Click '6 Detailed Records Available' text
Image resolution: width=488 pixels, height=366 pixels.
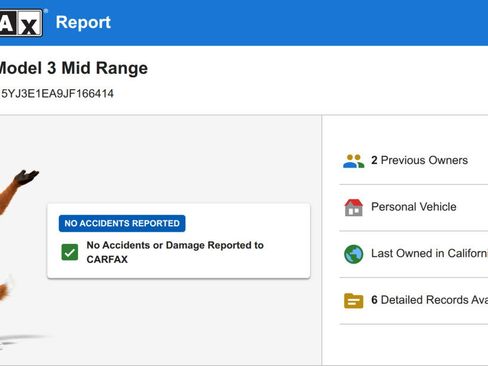coord(429,300)
